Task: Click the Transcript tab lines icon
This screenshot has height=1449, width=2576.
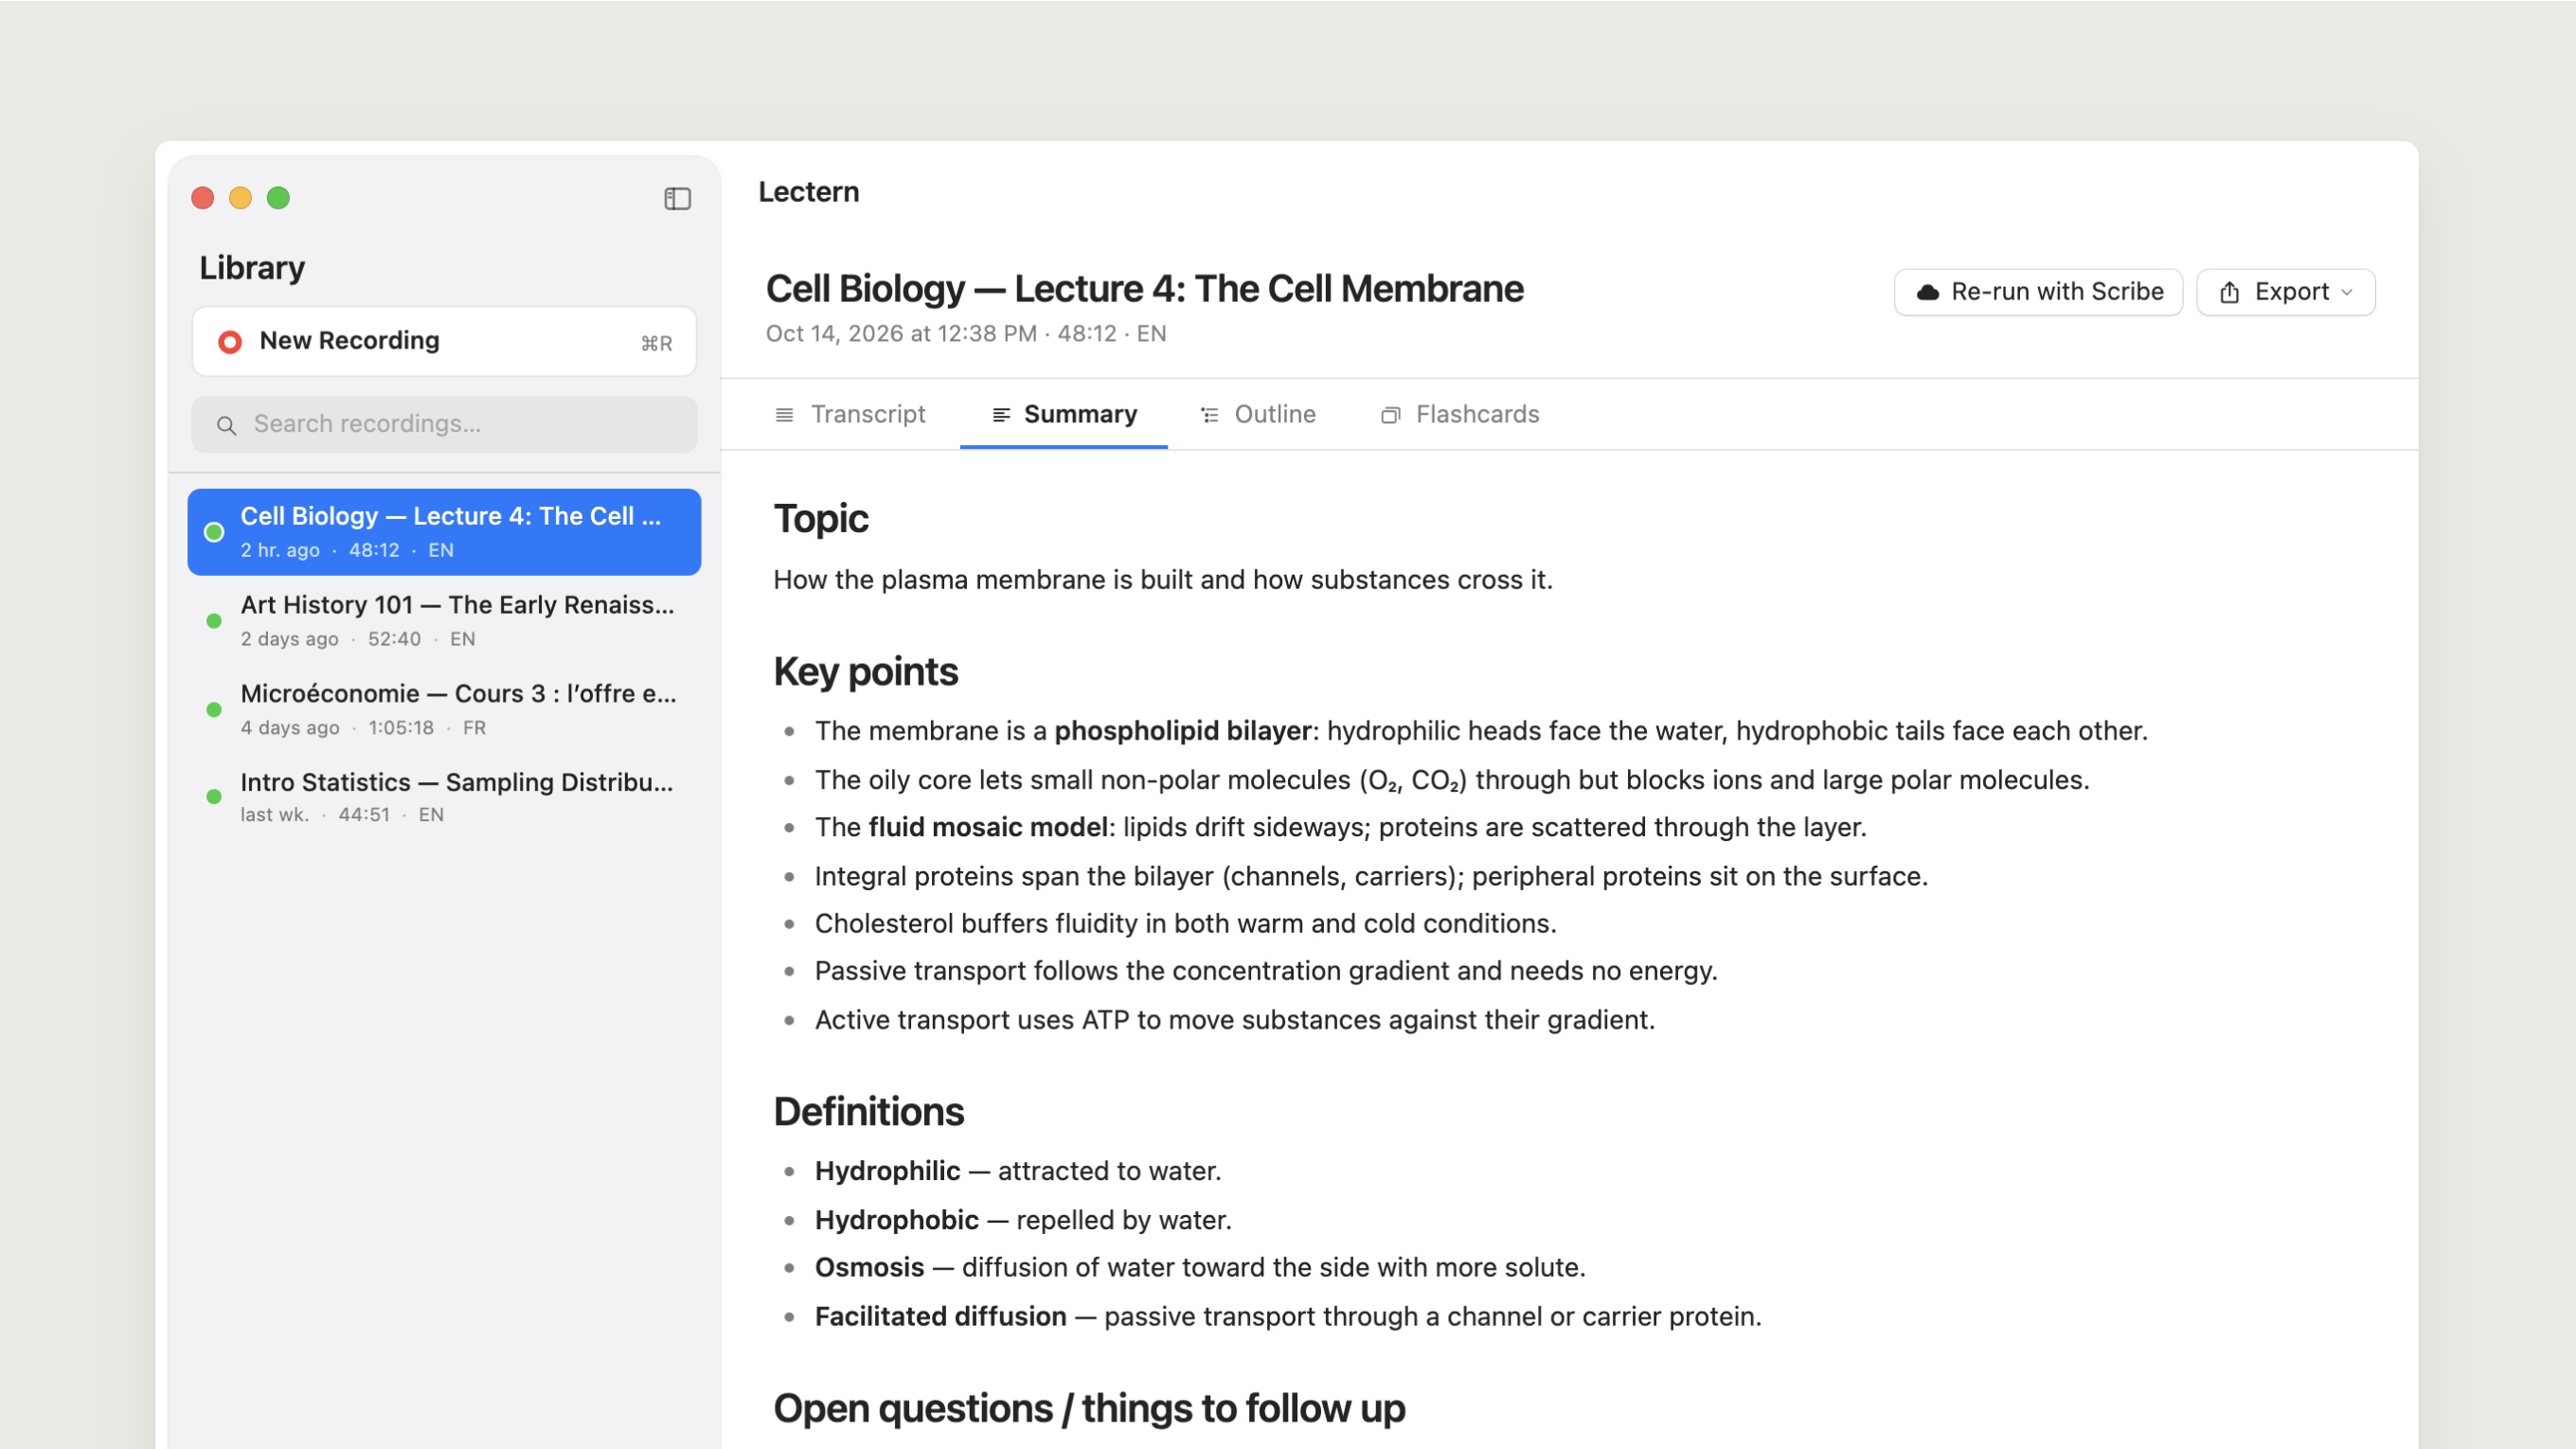Action: pos(784,415)
